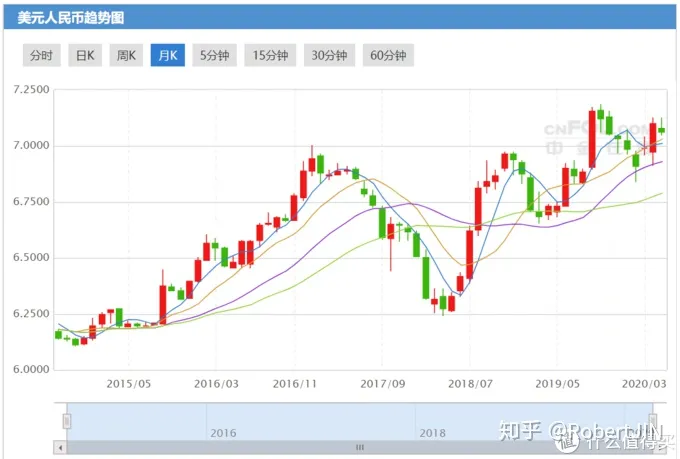Click the 2016/11 date axis label
Screen dimensions: 680x459
point(295,384)
